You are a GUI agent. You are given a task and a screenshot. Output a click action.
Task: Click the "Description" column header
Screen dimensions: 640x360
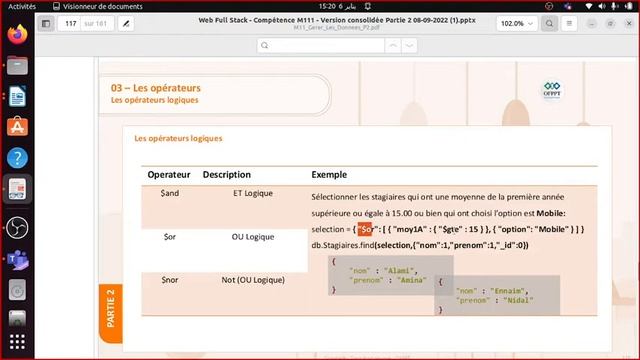coord(227,175)
